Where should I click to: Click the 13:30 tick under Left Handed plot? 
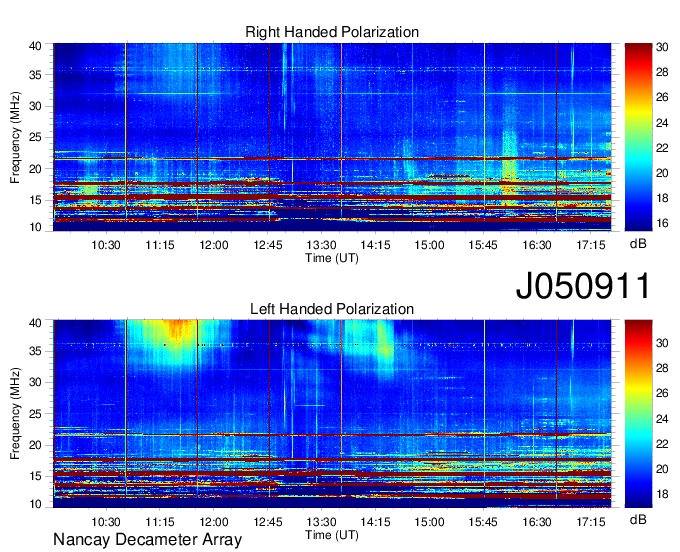tap(321, 522)
